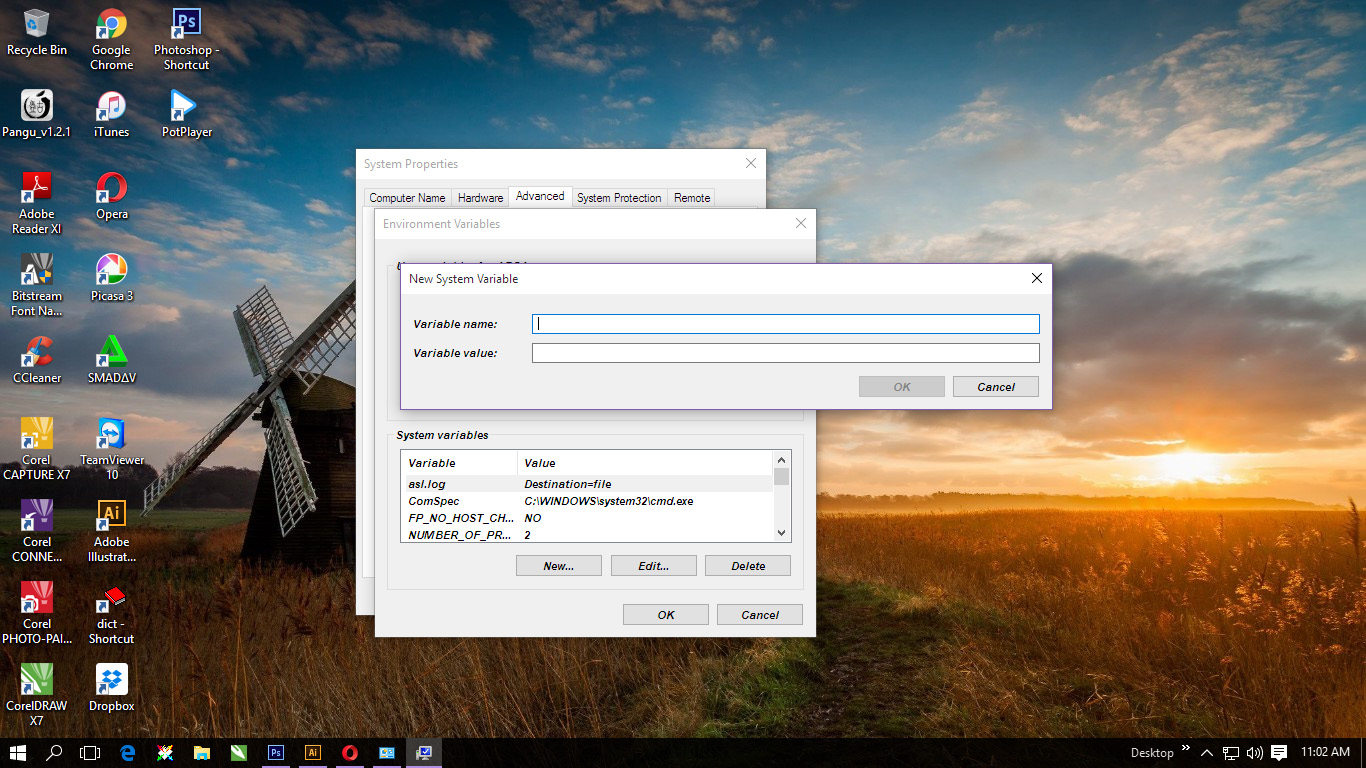Select the ComSpec variable row
The height and width of the screenshot is (768, 1366).
click(x=587, y=501)
